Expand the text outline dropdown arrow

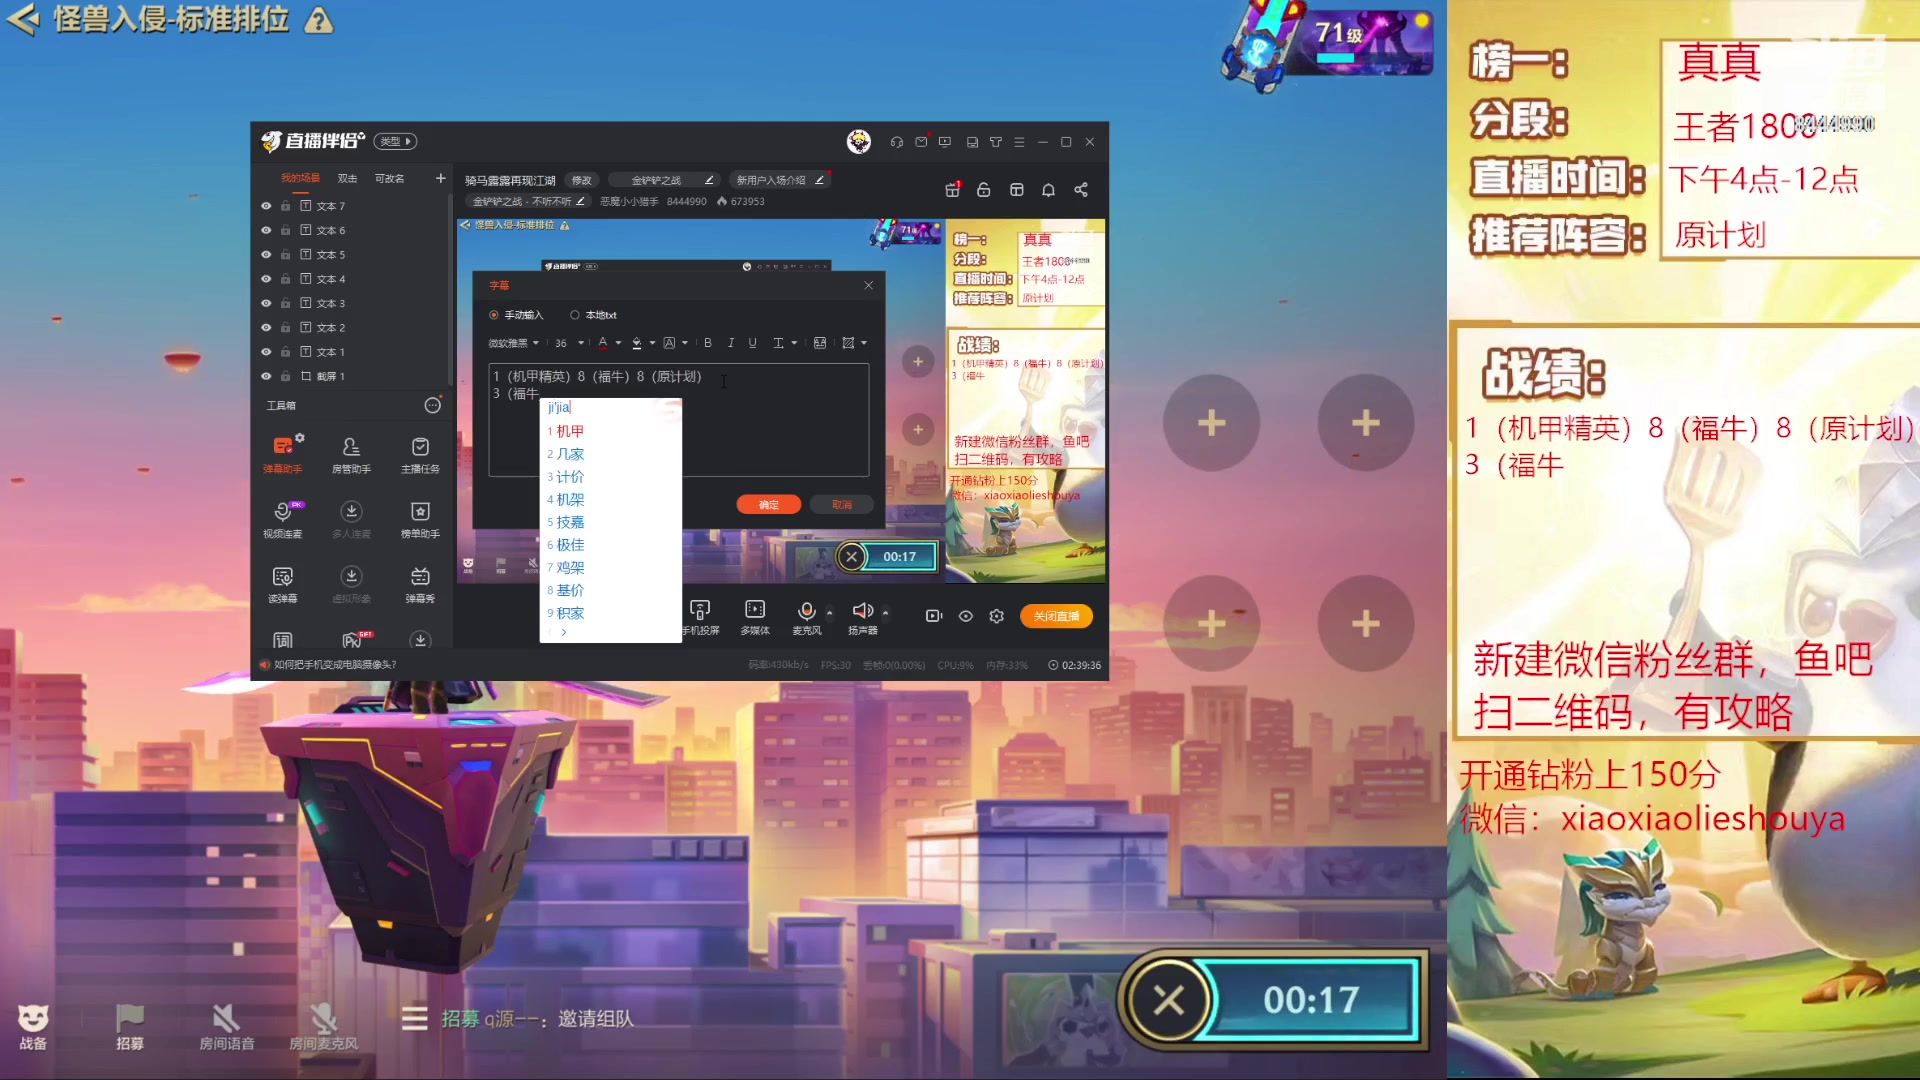(684, 343)
